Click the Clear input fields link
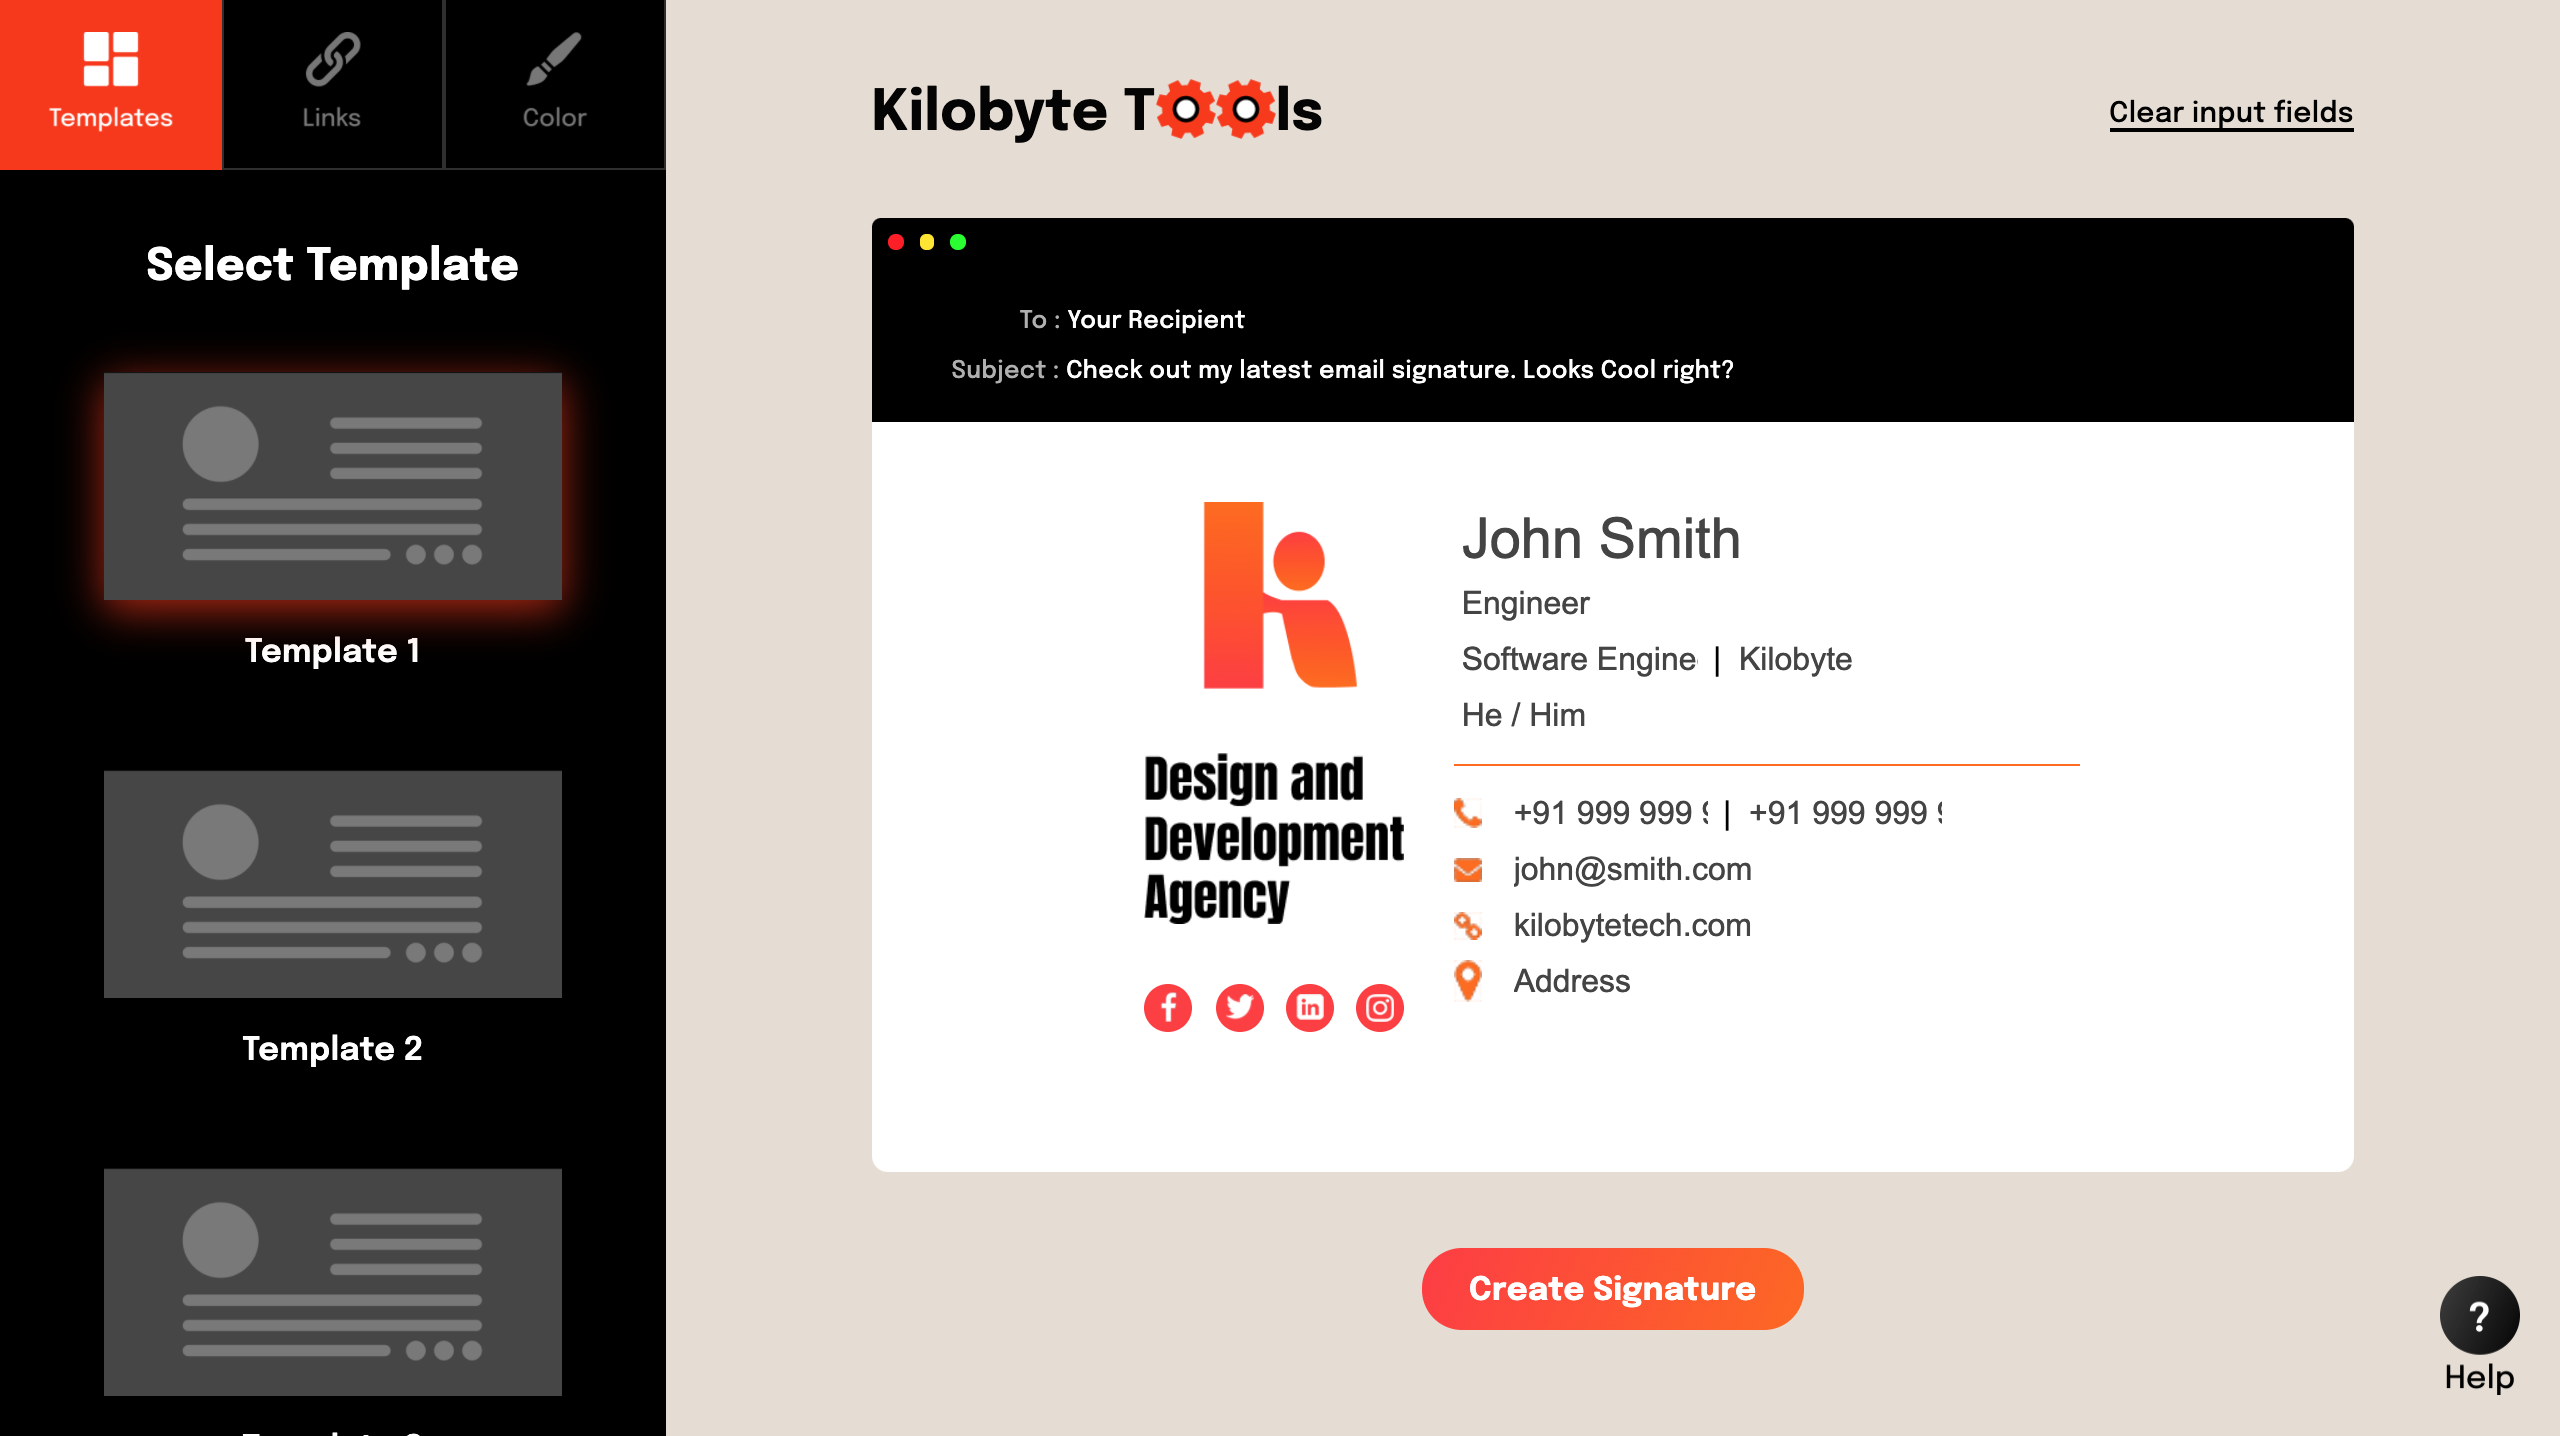 [2231, 112]
